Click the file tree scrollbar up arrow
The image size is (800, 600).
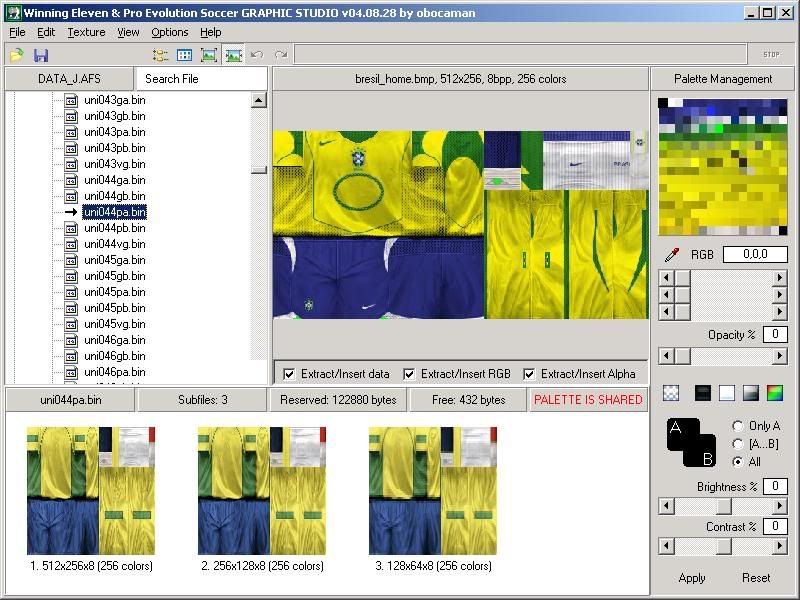point(259,100)
